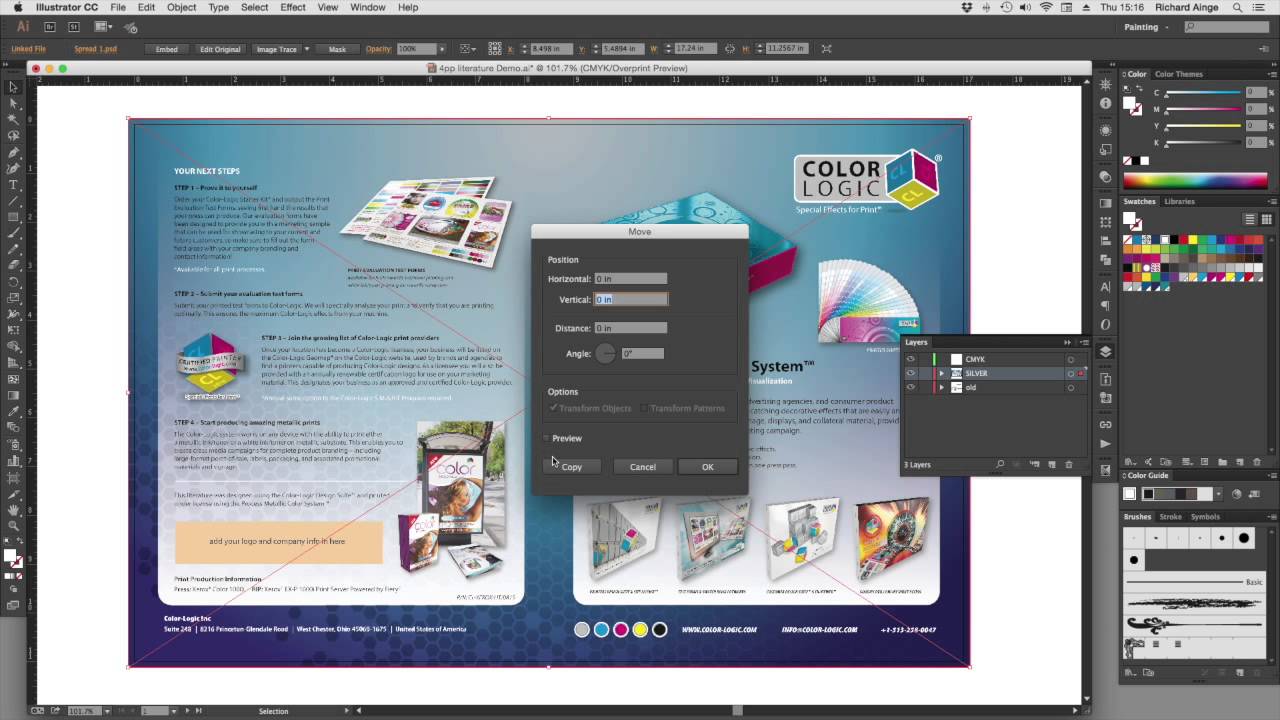
Task: Select the Zoom magnifier tool
Action: [13, 526]
